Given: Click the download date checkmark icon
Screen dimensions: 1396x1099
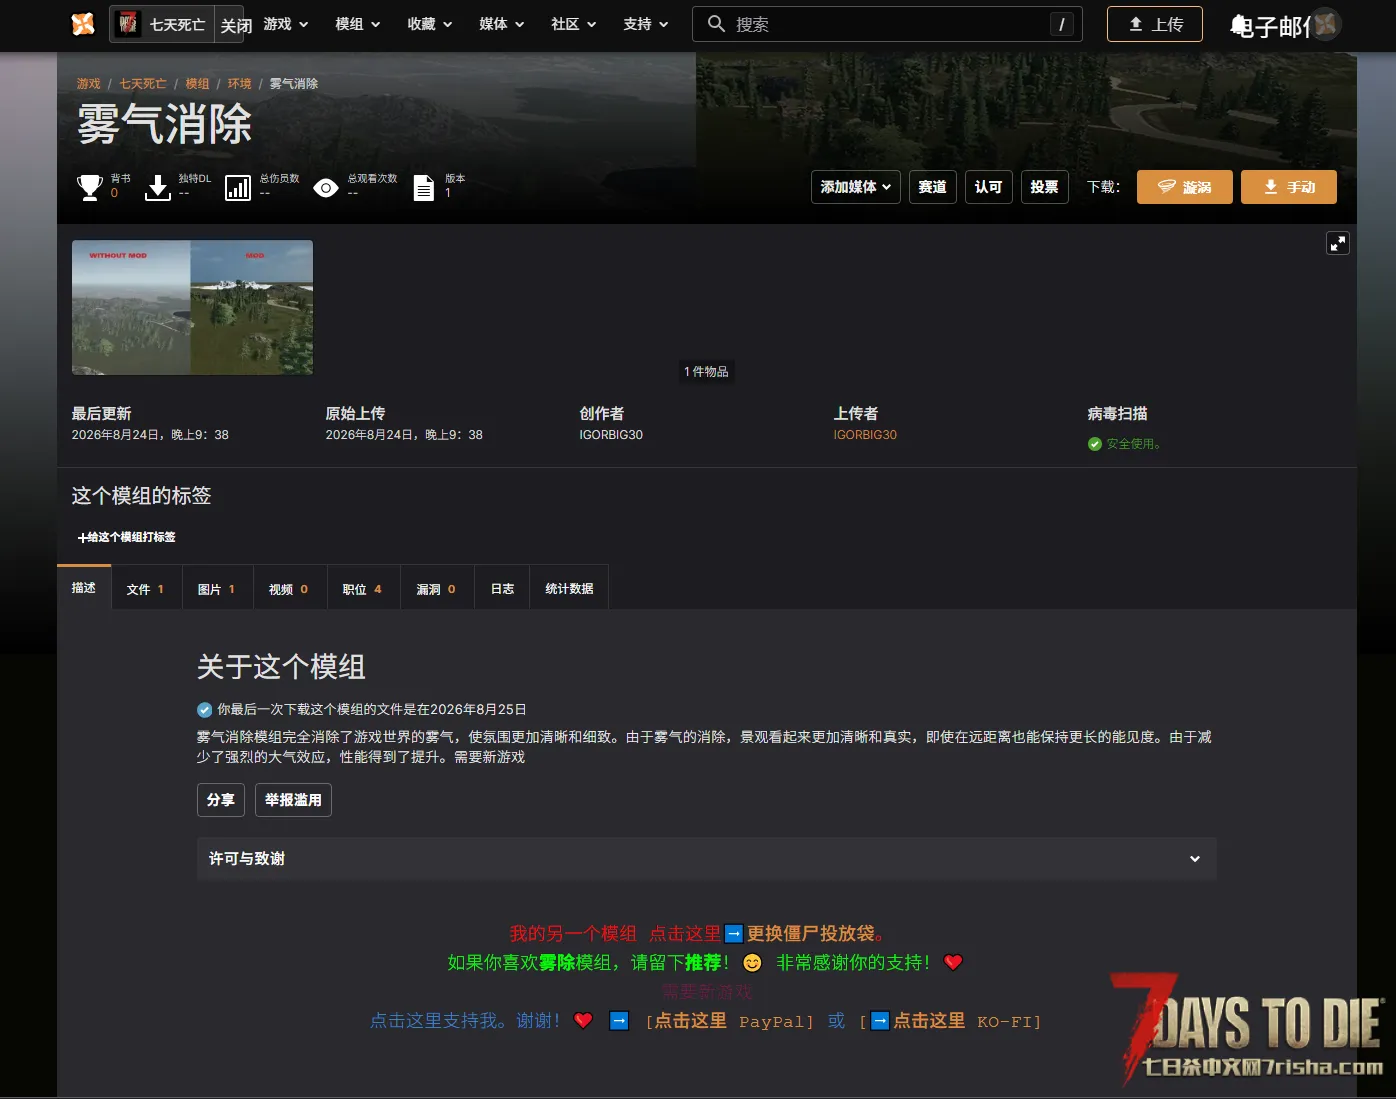Looking at the screenshot, I should coord(205,710).
